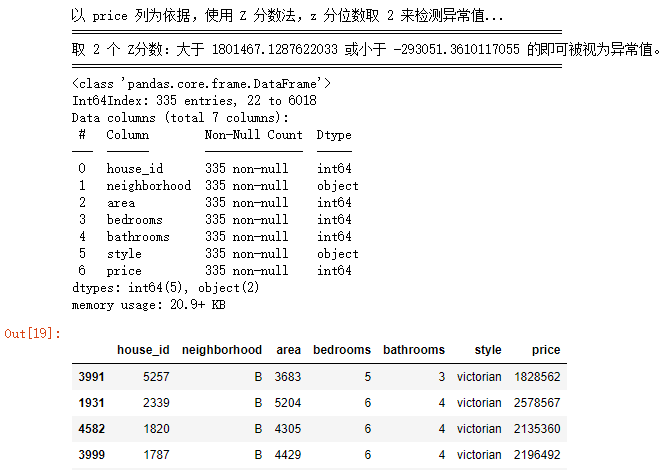The width and height of the screenshot is (661, 470).
Task: Click the memory usage 20.9+ KB line
Action: 148,304
